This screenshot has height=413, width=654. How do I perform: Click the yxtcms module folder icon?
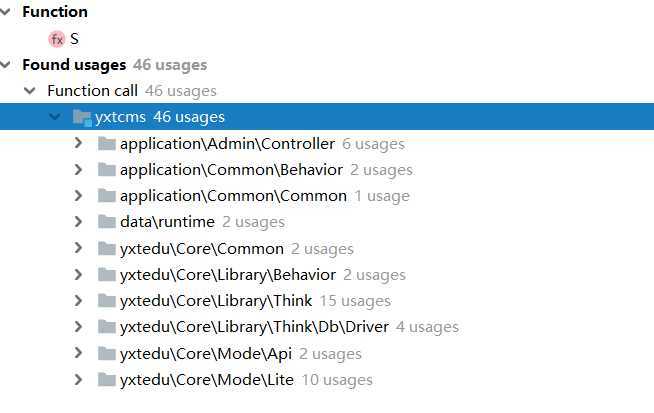pyautogui.click(x=82, y=117)
